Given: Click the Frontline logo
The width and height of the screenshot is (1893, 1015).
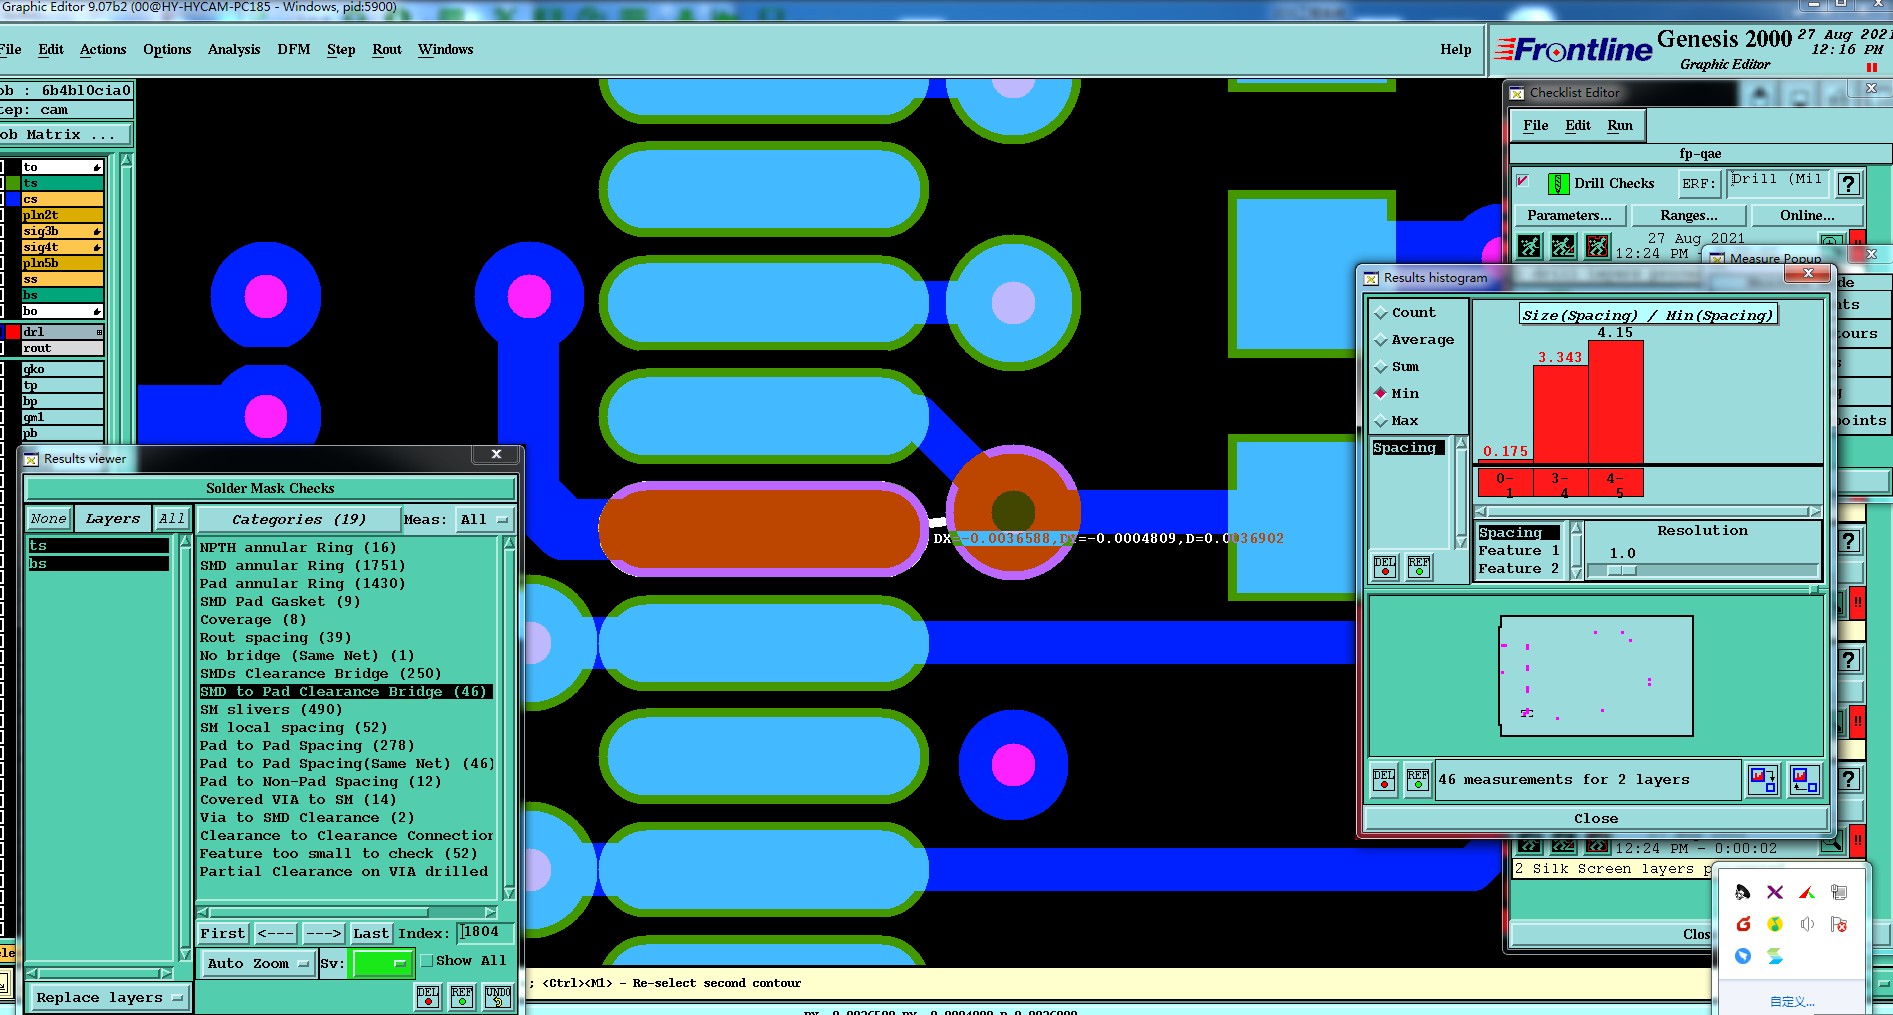Looking at the screenshot, I should 1573,50.
